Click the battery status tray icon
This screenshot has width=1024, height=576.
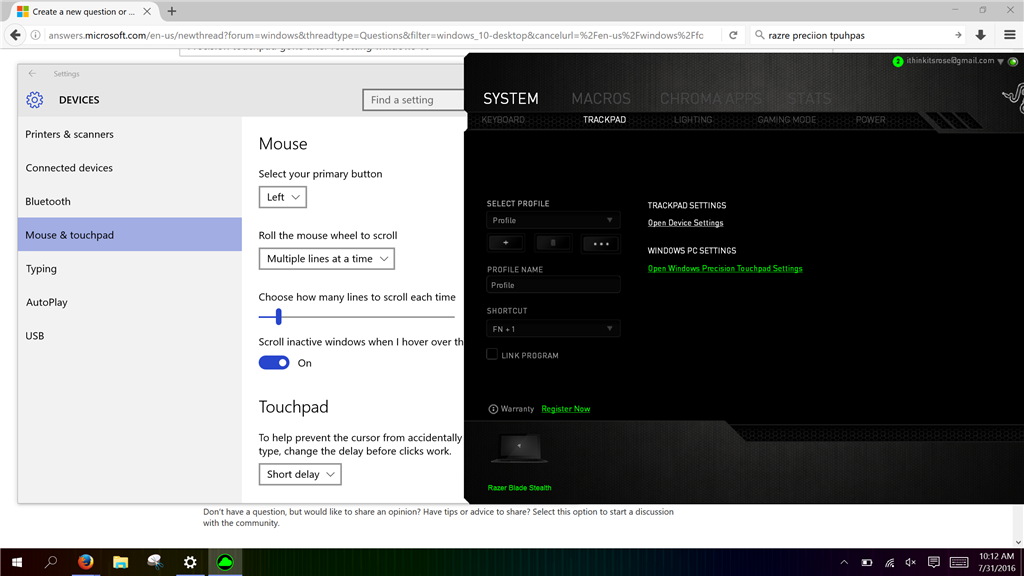(x=867, y=562)
